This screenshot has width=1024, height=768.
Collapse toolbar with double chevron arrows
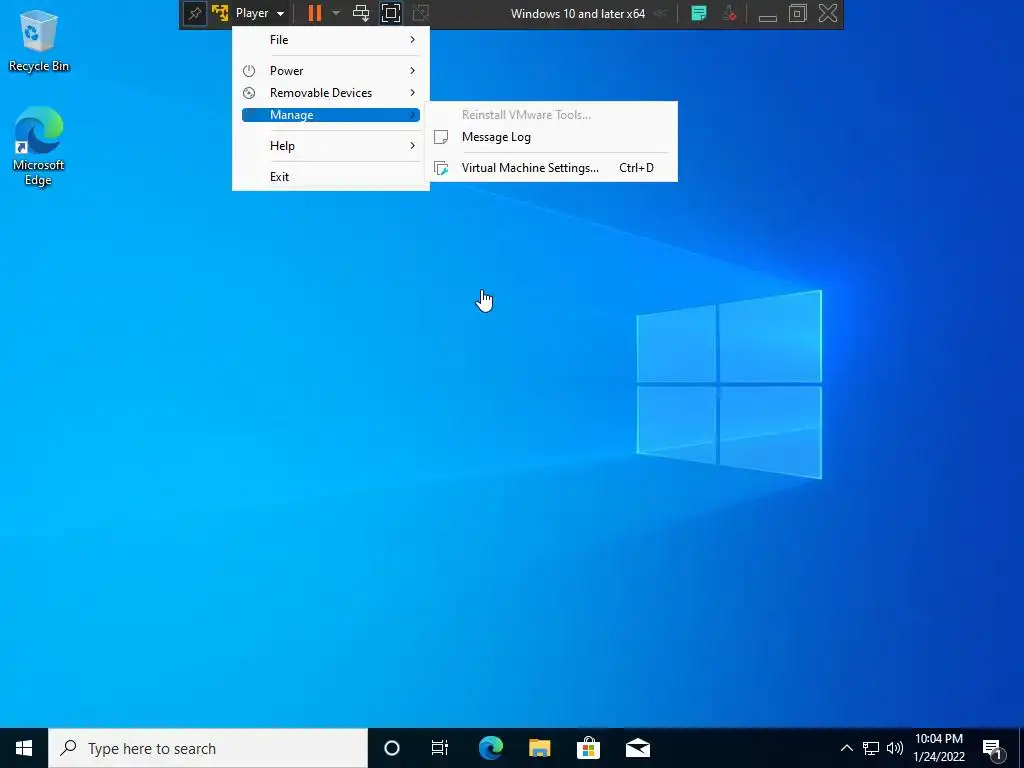click(x=661, y=14)
